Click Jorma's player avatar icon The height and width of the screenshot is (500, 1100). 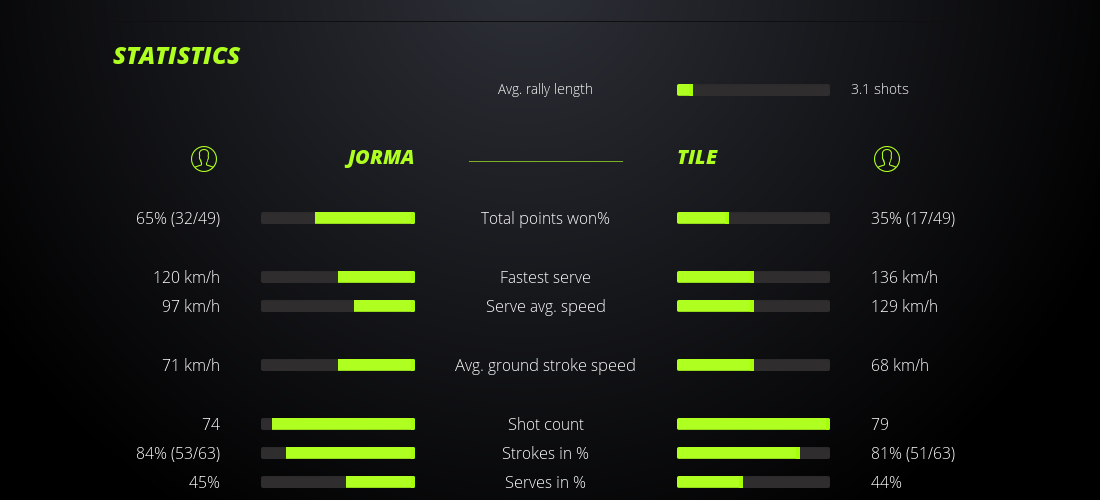click(x=204, y=159)
